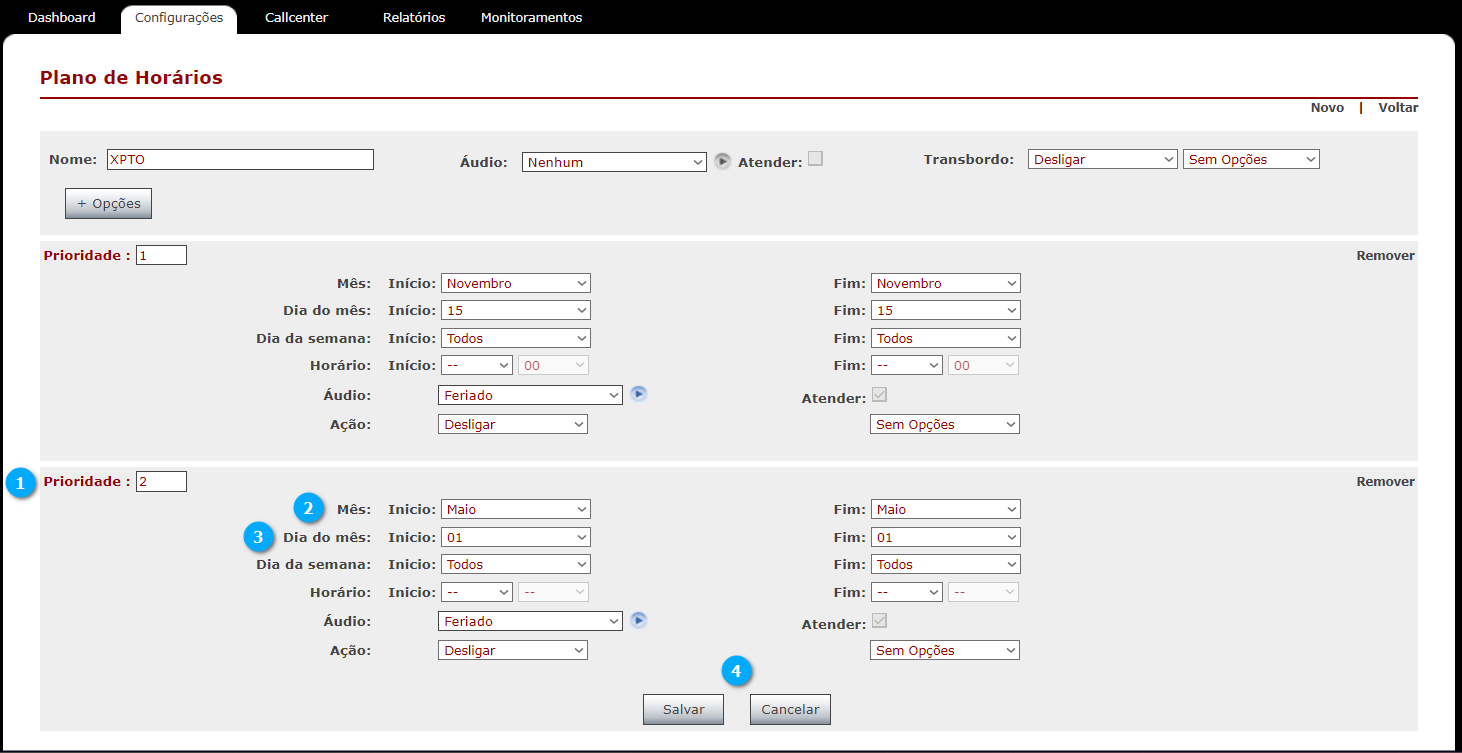Click the Novo link
The image size is (1462, 753).
[1328, 107]
